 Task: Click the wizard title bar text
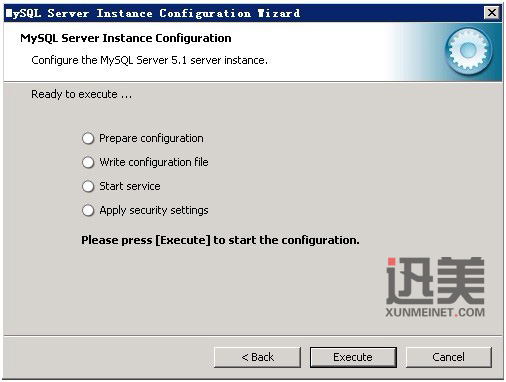tap(153, 13)
